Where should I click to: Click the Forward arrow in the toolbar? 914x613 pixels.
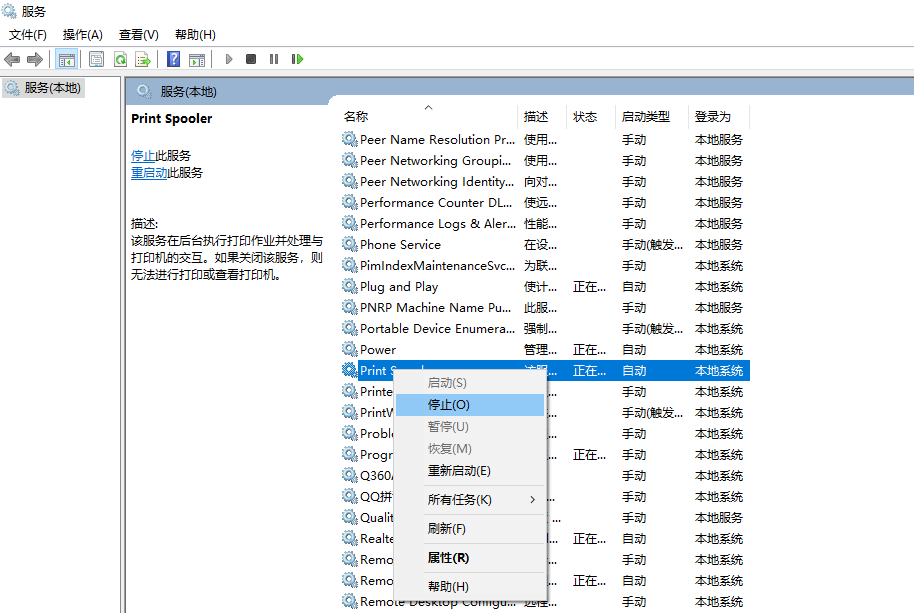(x=35, y=59)
